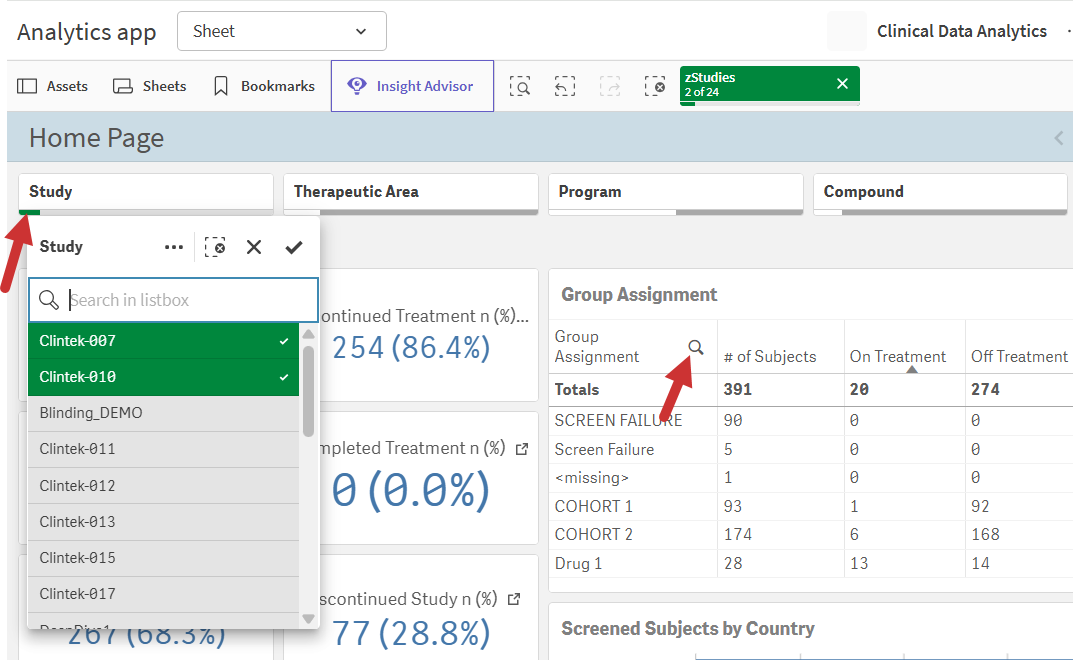The image size is (1073, 660).
Task: Open Discontinued Study KPI external link icon
Action: [x=514, y=599]
